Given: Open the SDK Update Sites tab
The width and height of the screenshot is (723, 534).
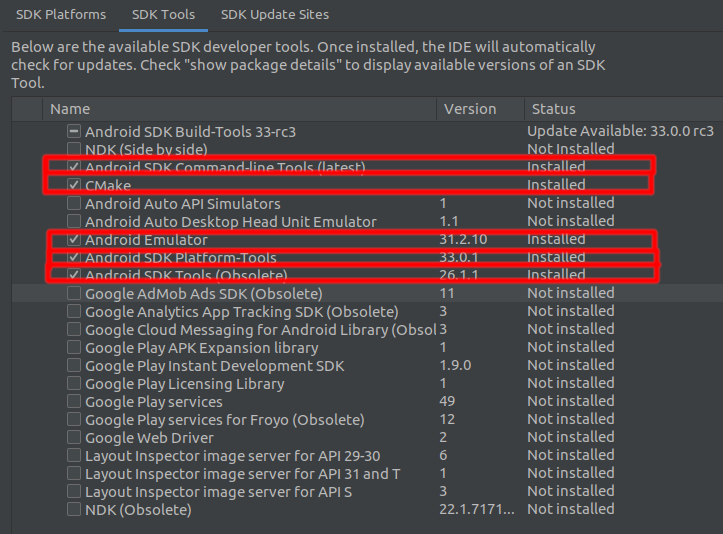Looking at the screenshot, I should click(275, 15).
